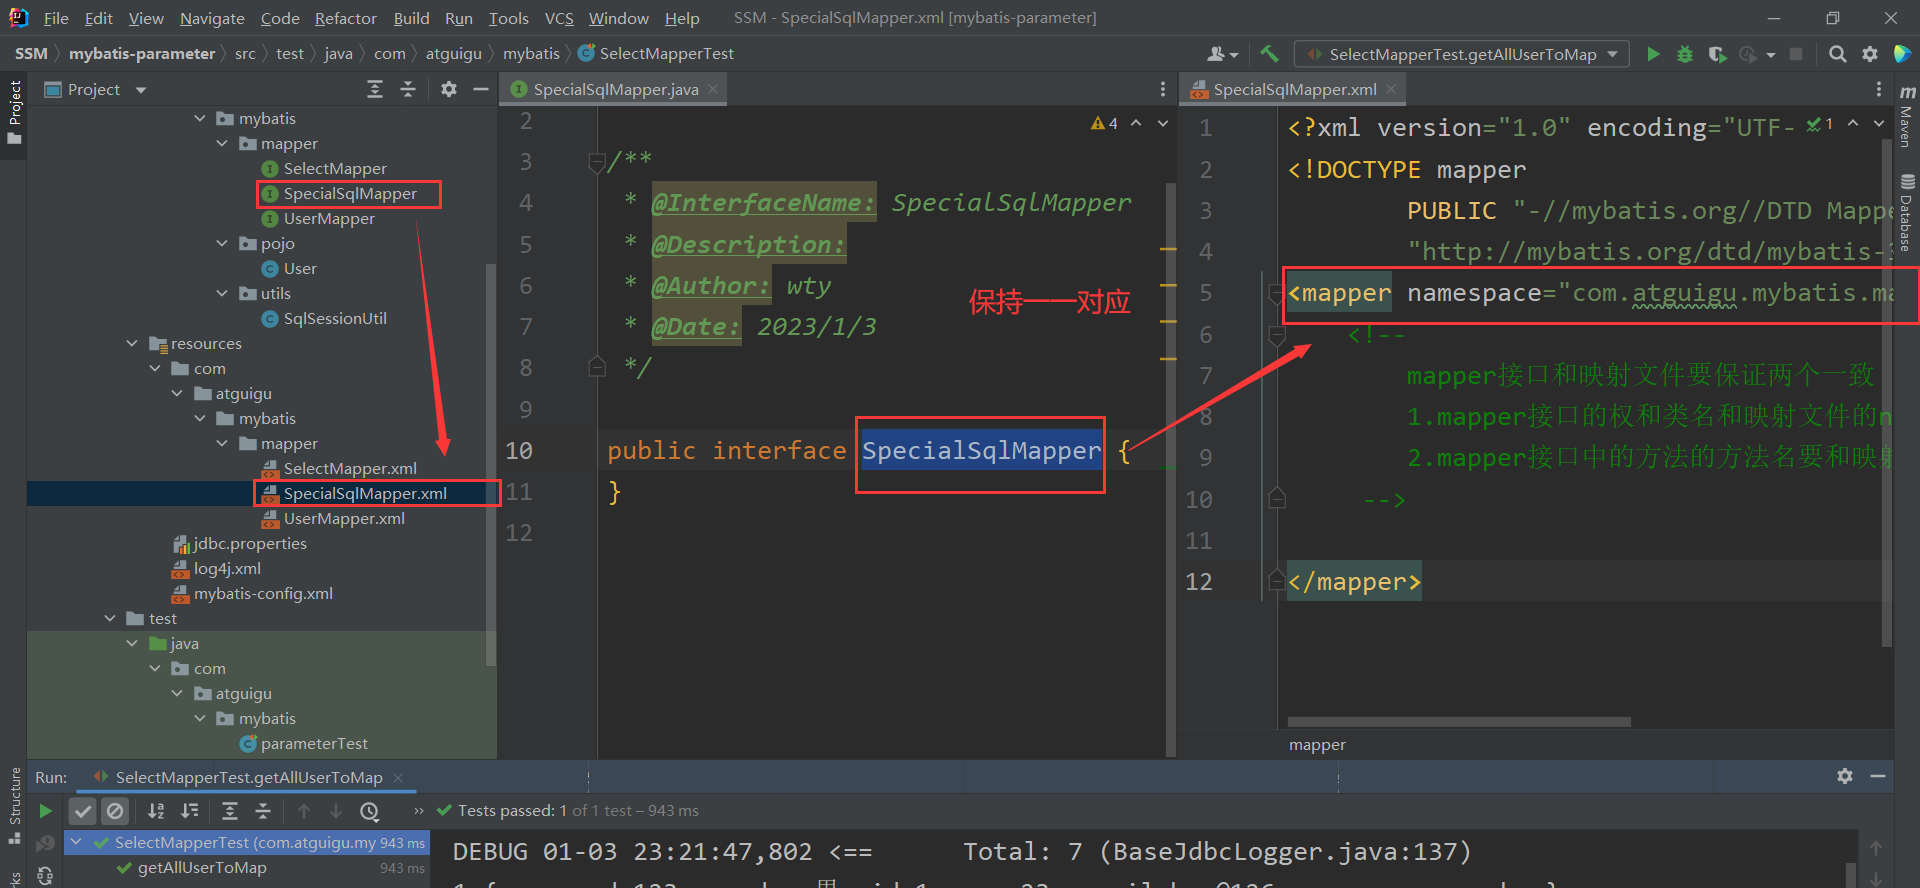Click the mapper breadcrumb below XML editor
This screenshot has width=1920, height=888.
click(1317, 745)
